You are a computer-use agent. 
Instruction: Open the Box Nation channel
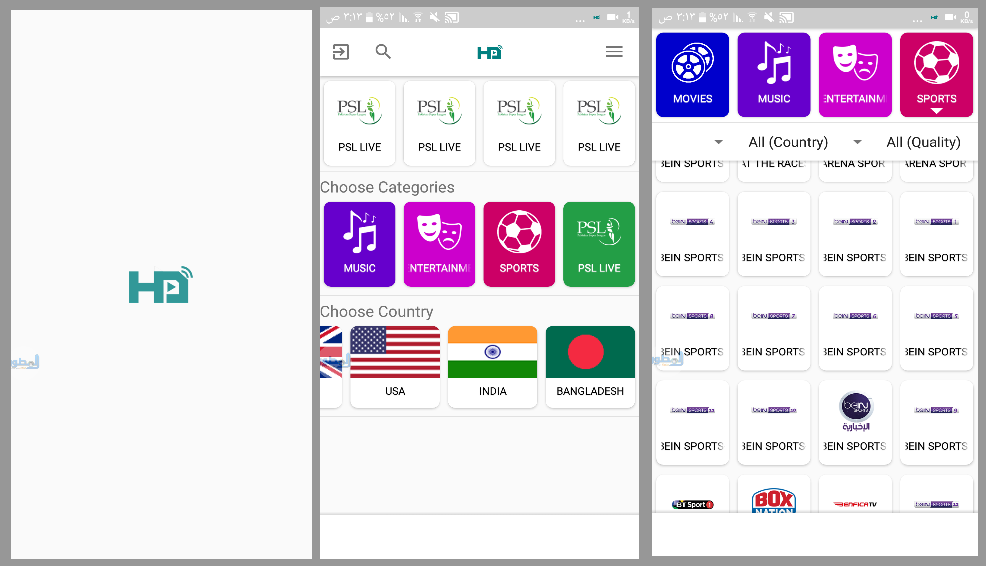(x=773, y=496)
